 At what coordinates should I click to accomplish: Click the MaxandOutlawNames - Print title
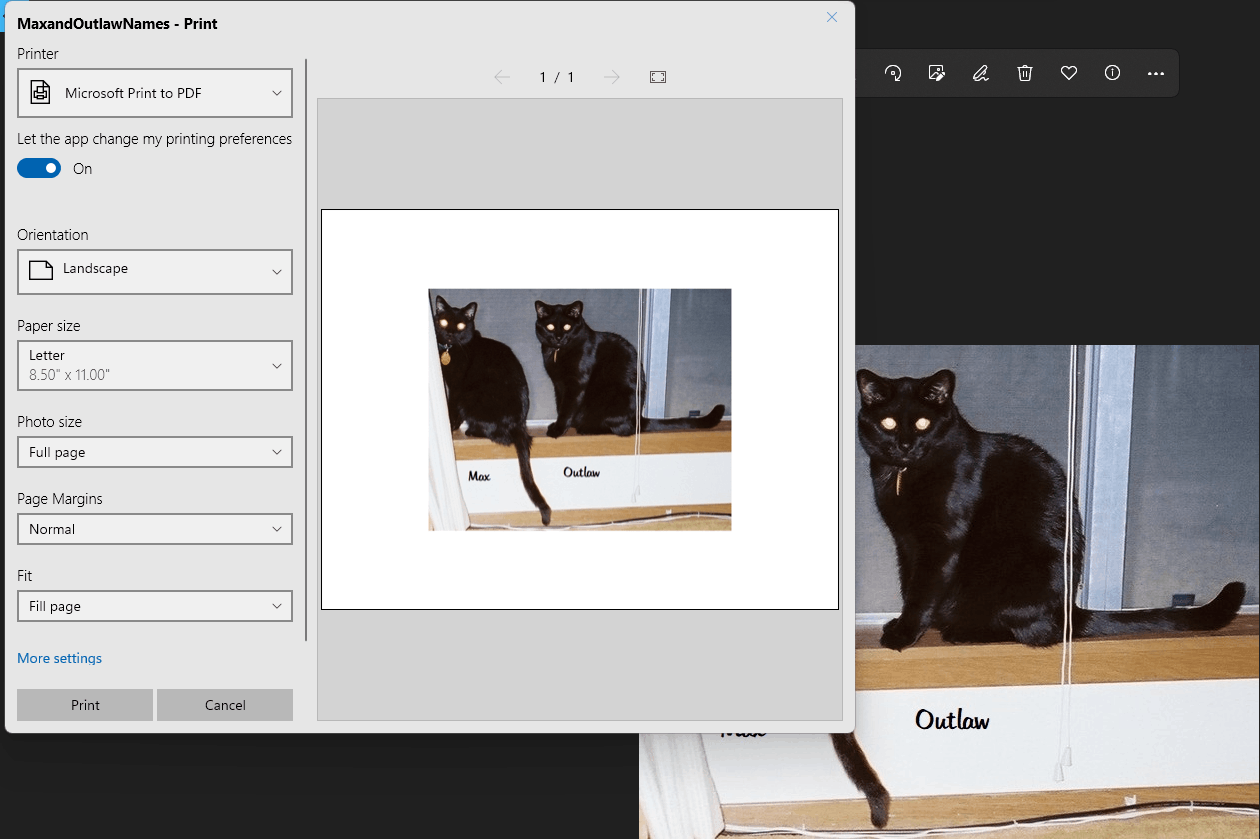[118, 23]
